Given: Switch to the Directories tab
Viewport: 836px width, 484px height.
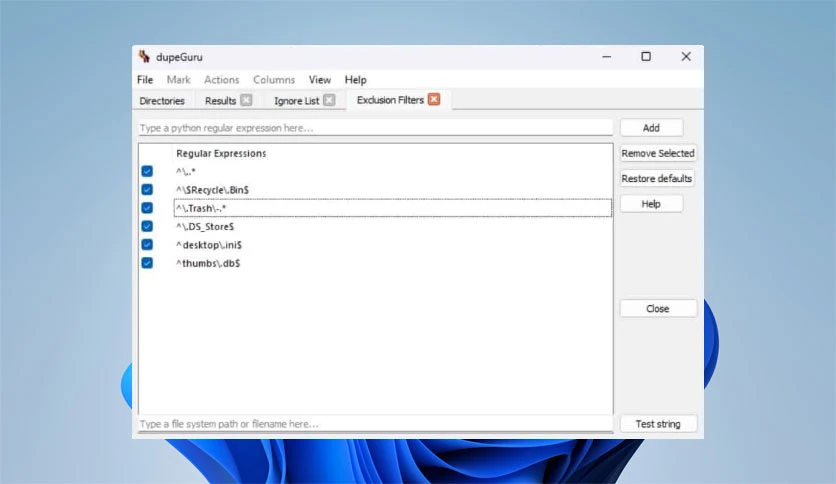Looking at the screenshot, I should point(162,101).
